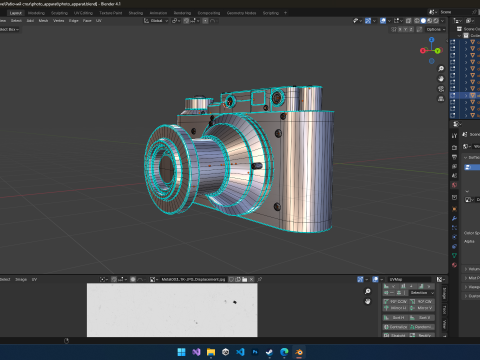480x360 pixels.
Task: Switch to the Shading workspace tab
Action: [x=136, y=13]
